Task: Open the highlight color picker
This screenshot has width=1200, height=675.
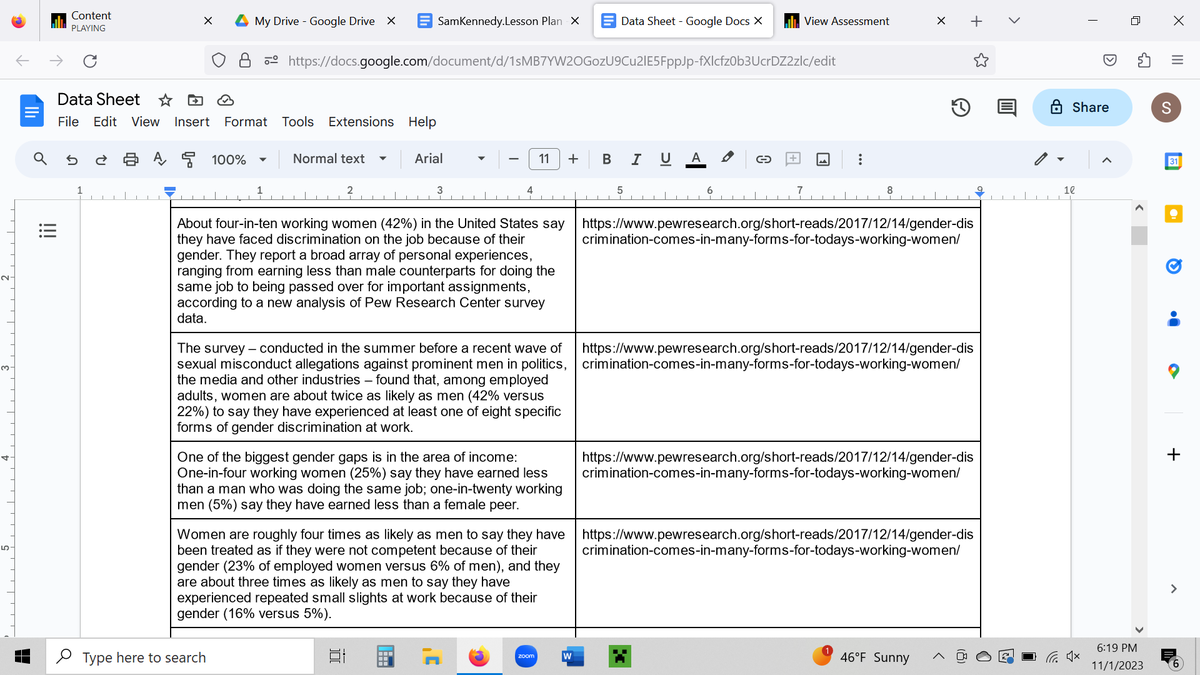Action: point(728,158)
